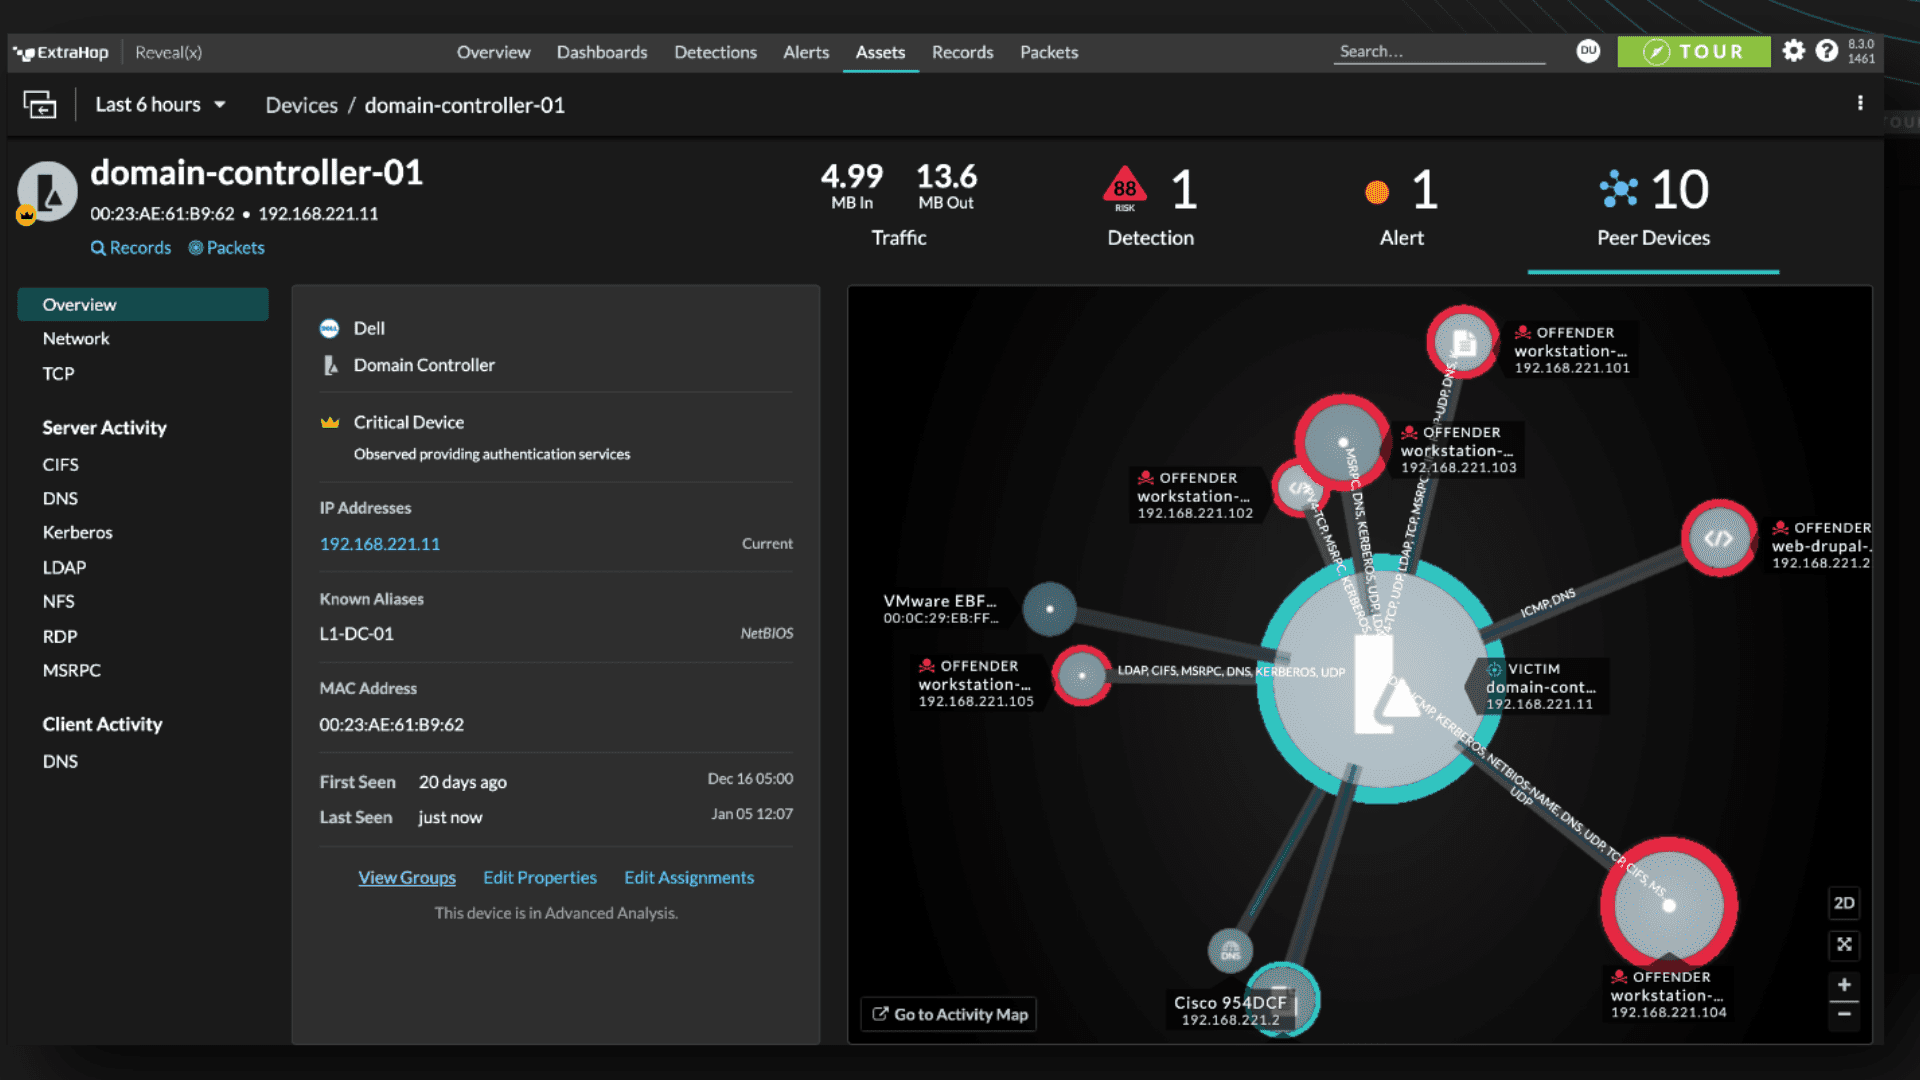The image size is (1920, 1080).
Task: Open the Detections menu
Action: point(715,52)
